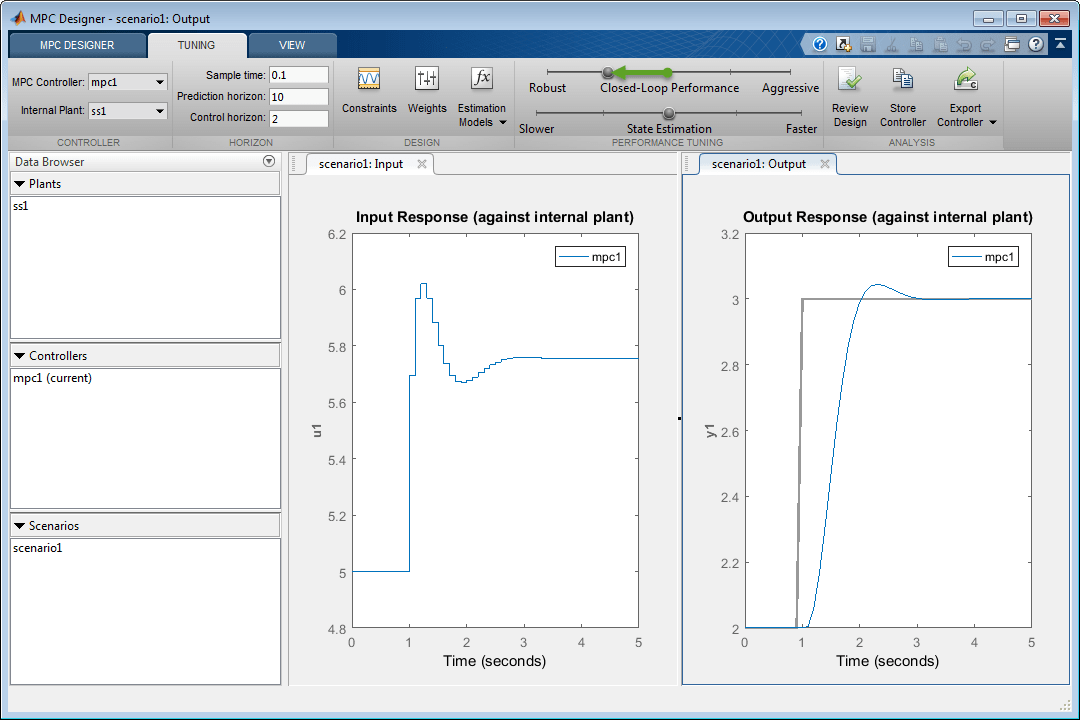Collapse the toolstrip with the up-arrow icon
1080x720 pixels.
click(1061, 43)
